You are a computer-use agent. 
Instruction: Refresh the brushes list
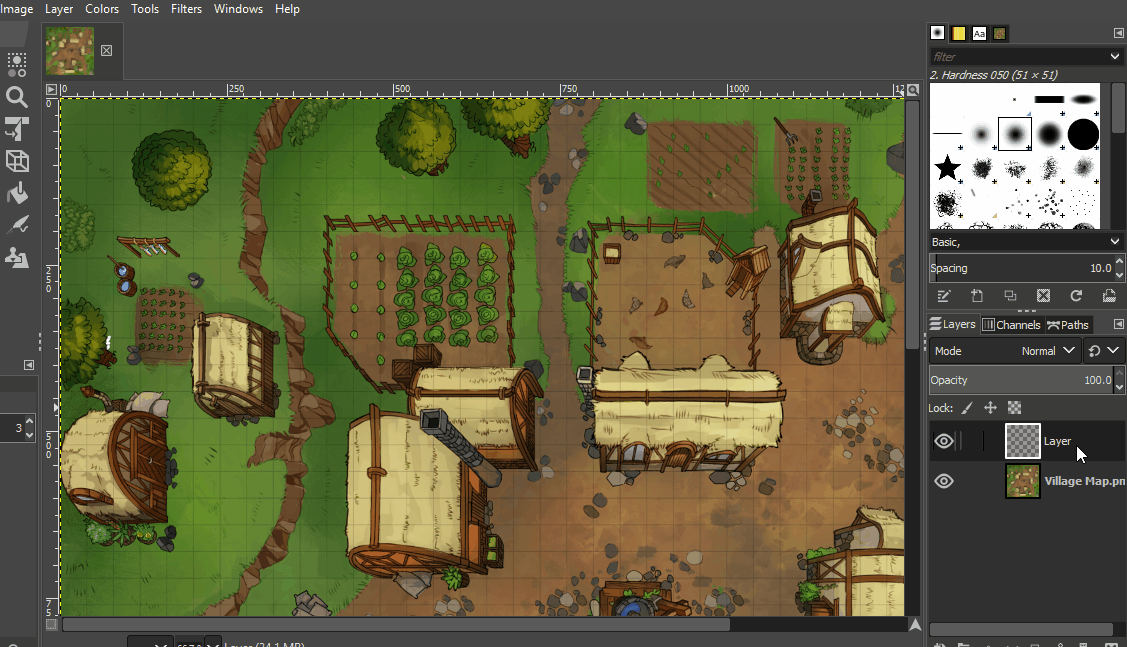(x=1076, y=295)
